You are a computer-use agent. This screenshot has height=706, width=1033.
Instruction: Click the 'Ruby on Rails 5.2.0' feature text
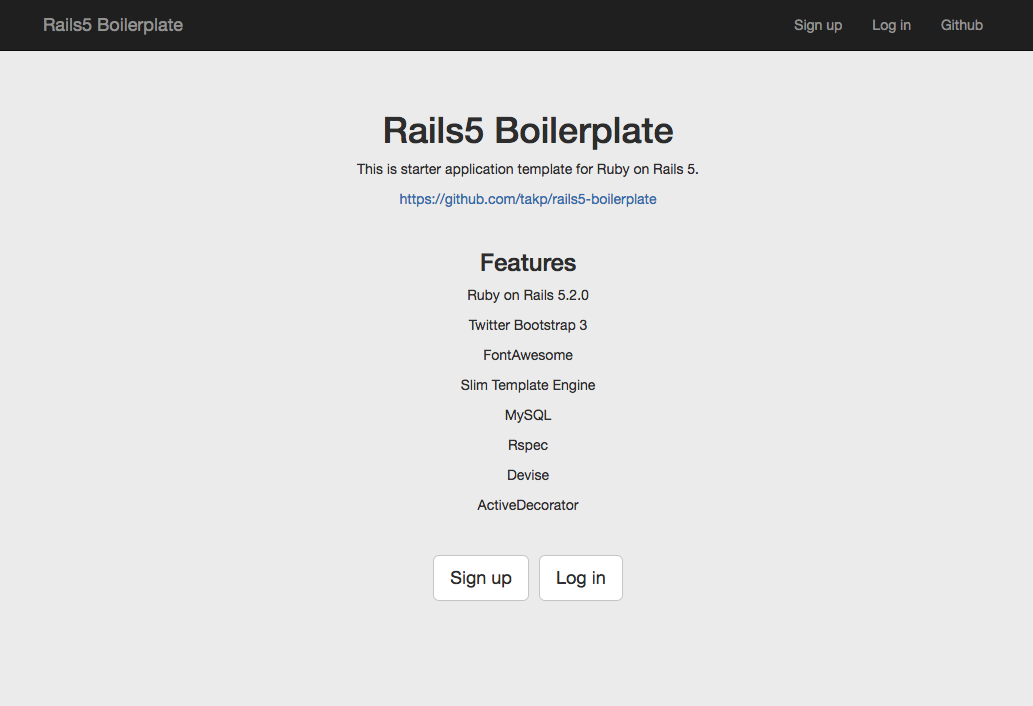[x=528, y=295]
